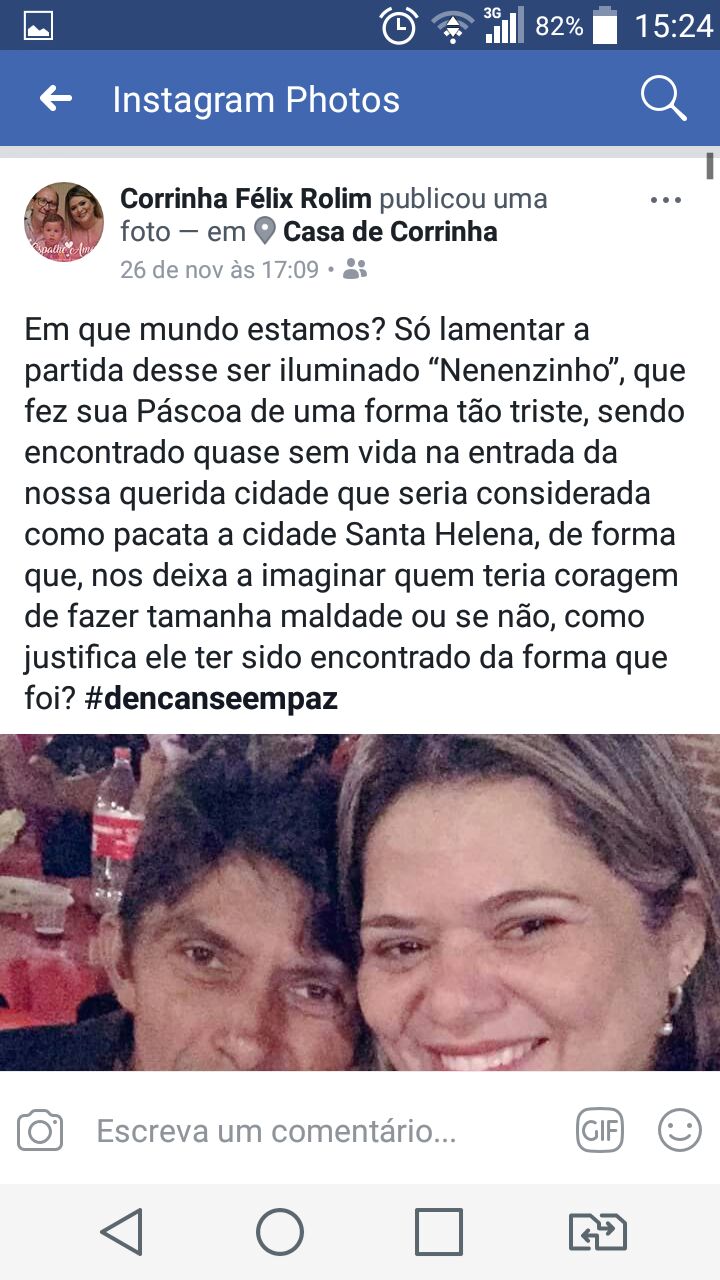Tap the back arrow in header

(x=56, y=98)
